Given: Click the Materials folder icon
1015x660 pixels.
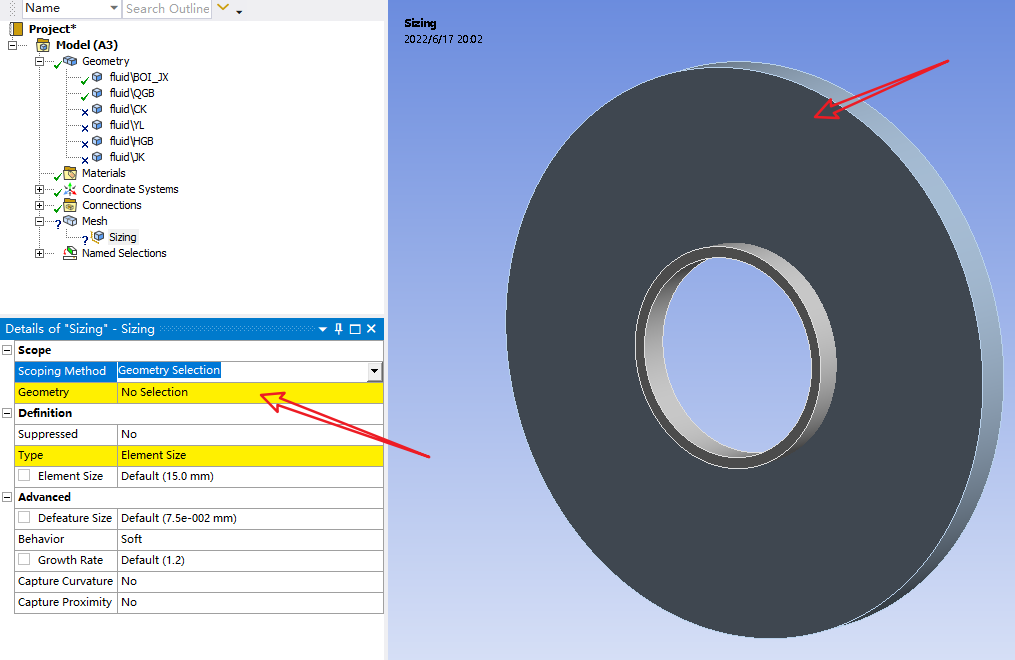Looking at the screenshot, I should click(x=70, y=173).
